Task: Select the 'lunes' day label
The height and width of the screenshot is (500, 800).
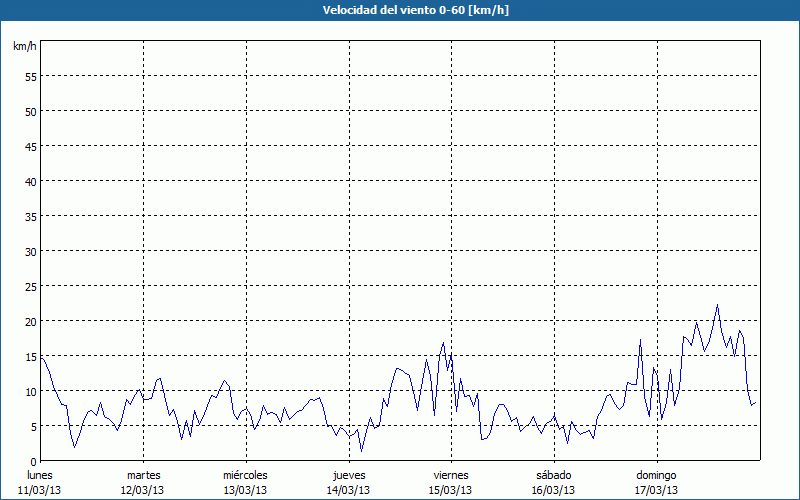Action: [40, 475]
